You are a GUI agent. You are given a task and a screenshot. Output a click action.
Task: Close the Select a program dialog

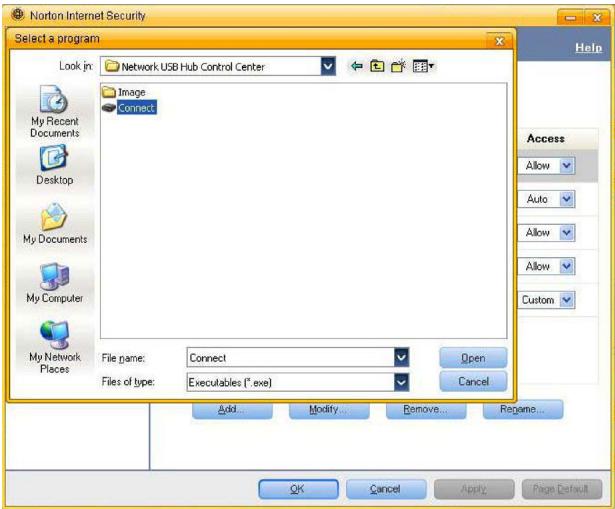pyautogui.click(x=499, y=41)
